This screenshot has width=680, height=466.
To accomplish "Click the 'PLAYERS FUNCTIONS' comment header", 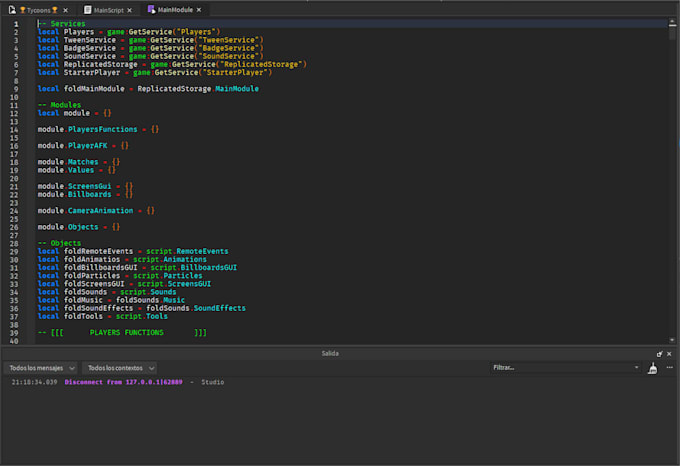I will pyautogui.click(x=127, y=332).
